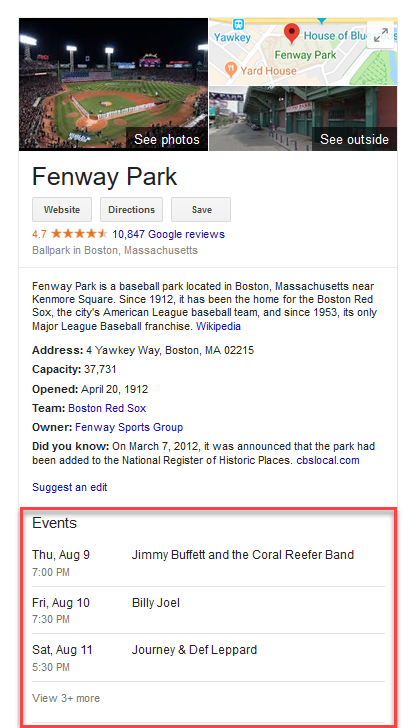The image size is (417, 728).
Task: Open the cbslocal.com source link
Action: [x=328, y=461]
